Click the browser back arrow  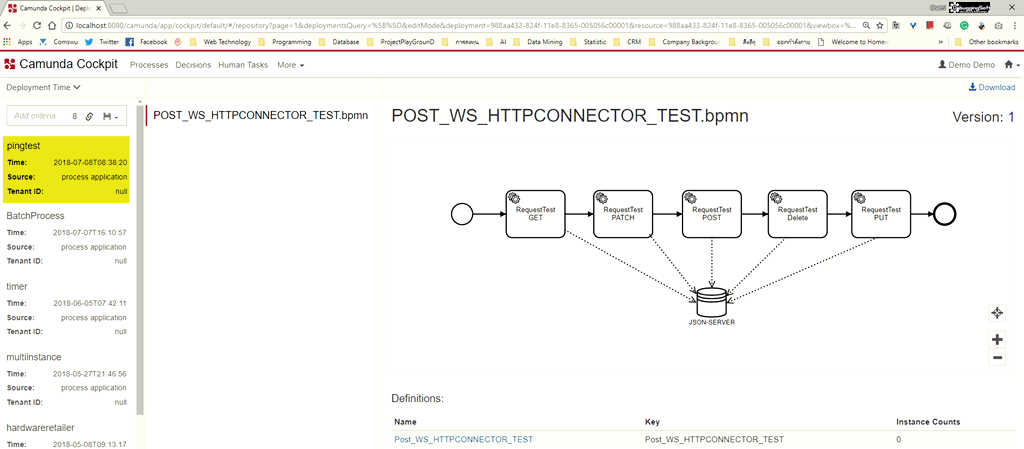click(x=8, y=25)
